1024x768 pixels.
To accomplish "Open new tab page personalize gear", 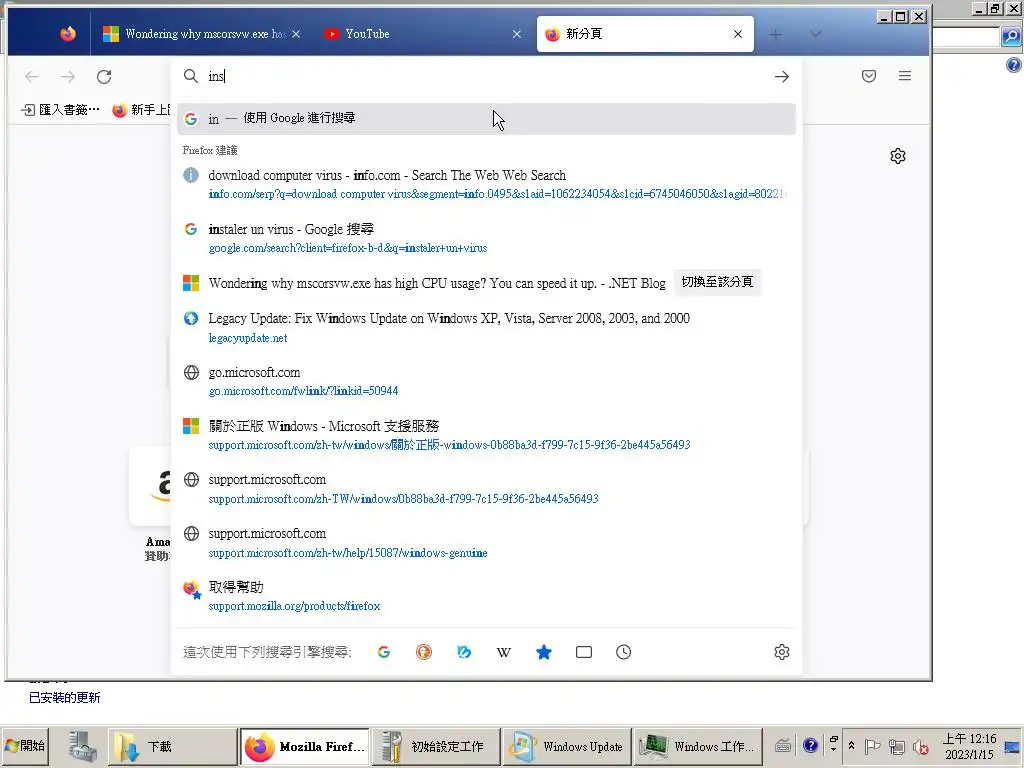I will point(898,156).
